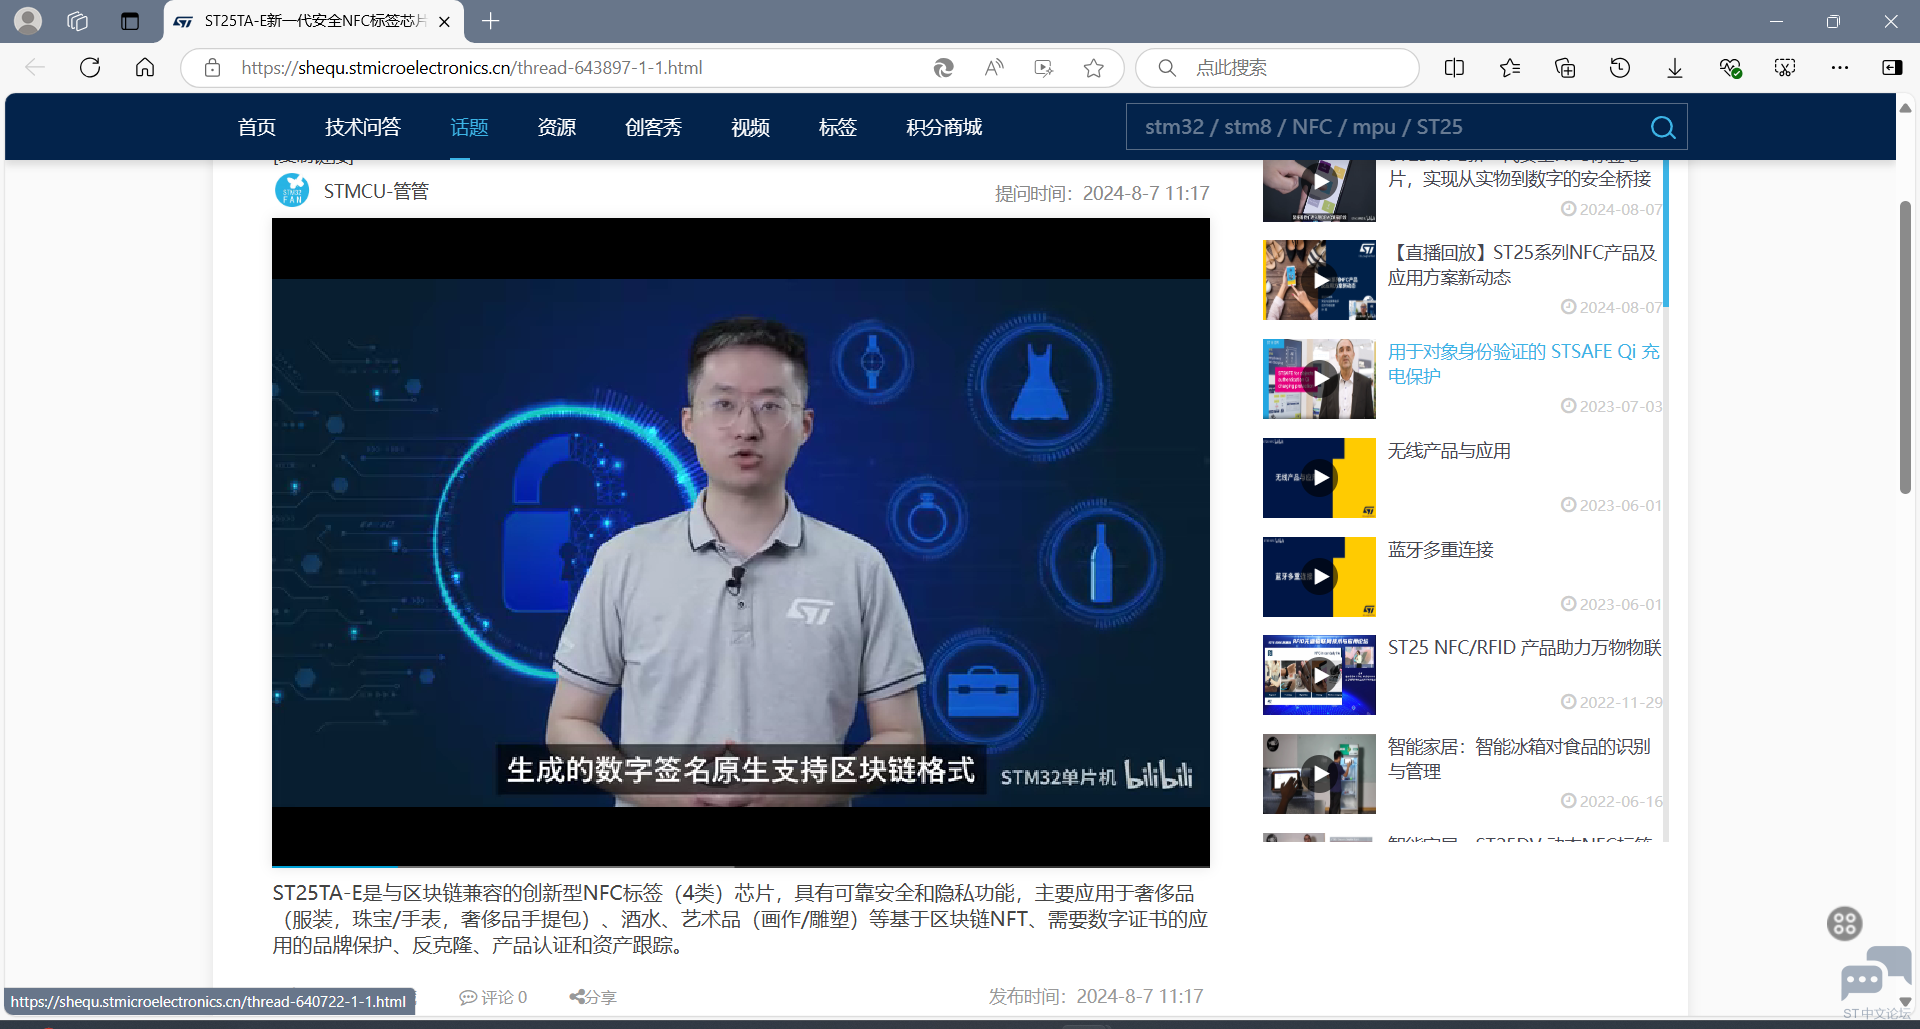The width and height of the screenshot is (1920, 1029).
Task: Open the collections icon
Action: (x=1565, y=67)
